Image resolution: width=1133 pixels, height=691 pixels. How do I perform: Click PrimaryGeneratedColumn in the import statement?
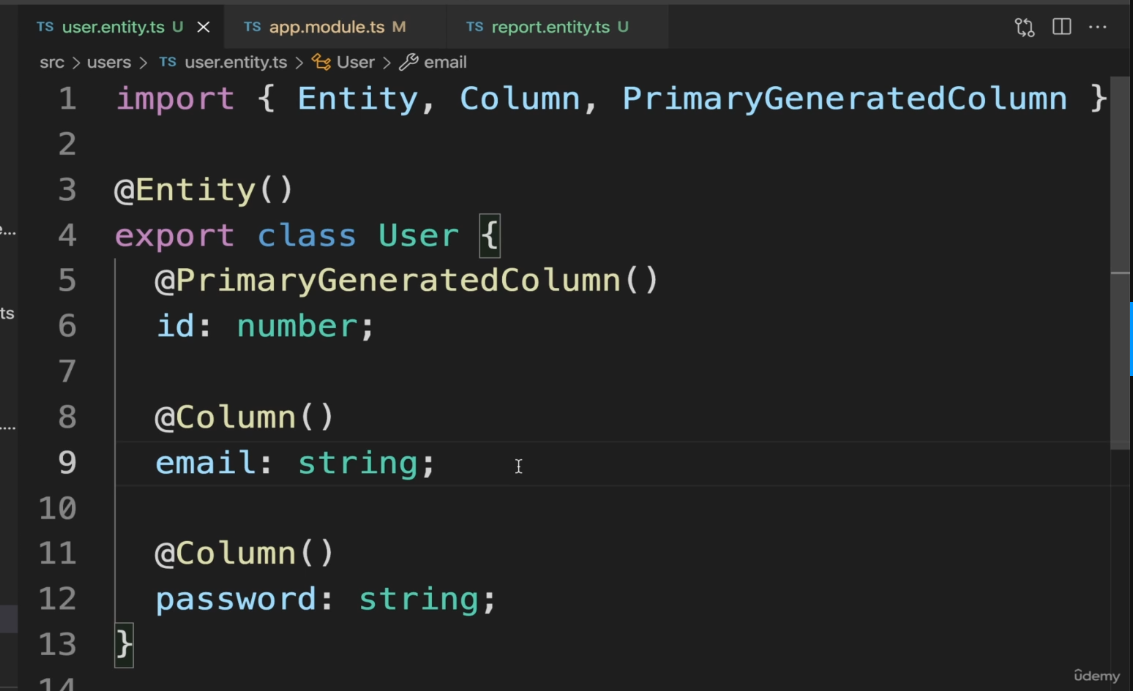pos(845,99)
